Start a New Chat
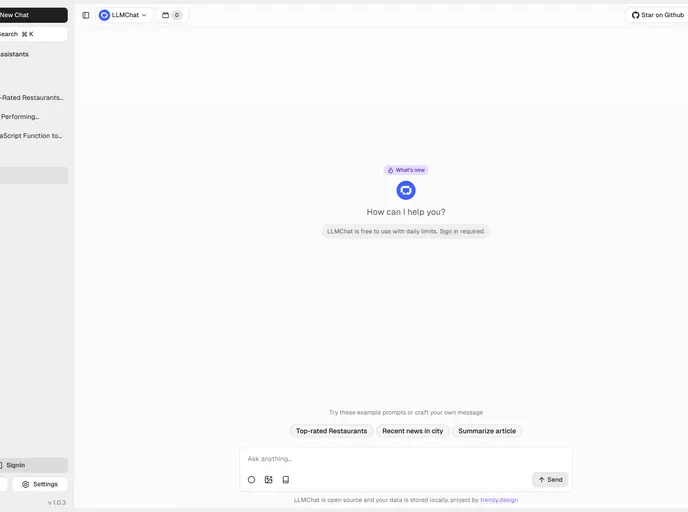This screenshot has width=688, height=512. click(x=33, y=15)
